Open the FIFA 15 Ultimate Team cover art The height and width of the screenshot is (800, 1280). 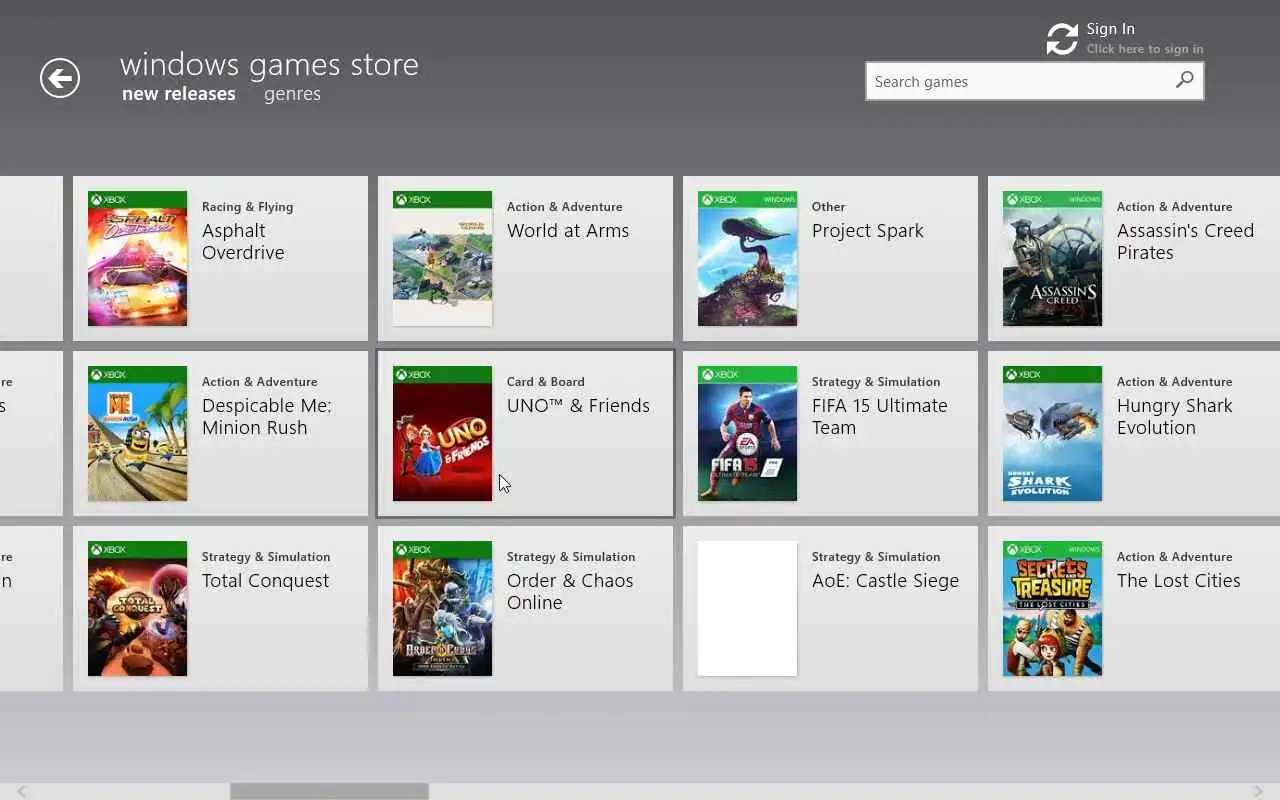[x=747, y=433]
